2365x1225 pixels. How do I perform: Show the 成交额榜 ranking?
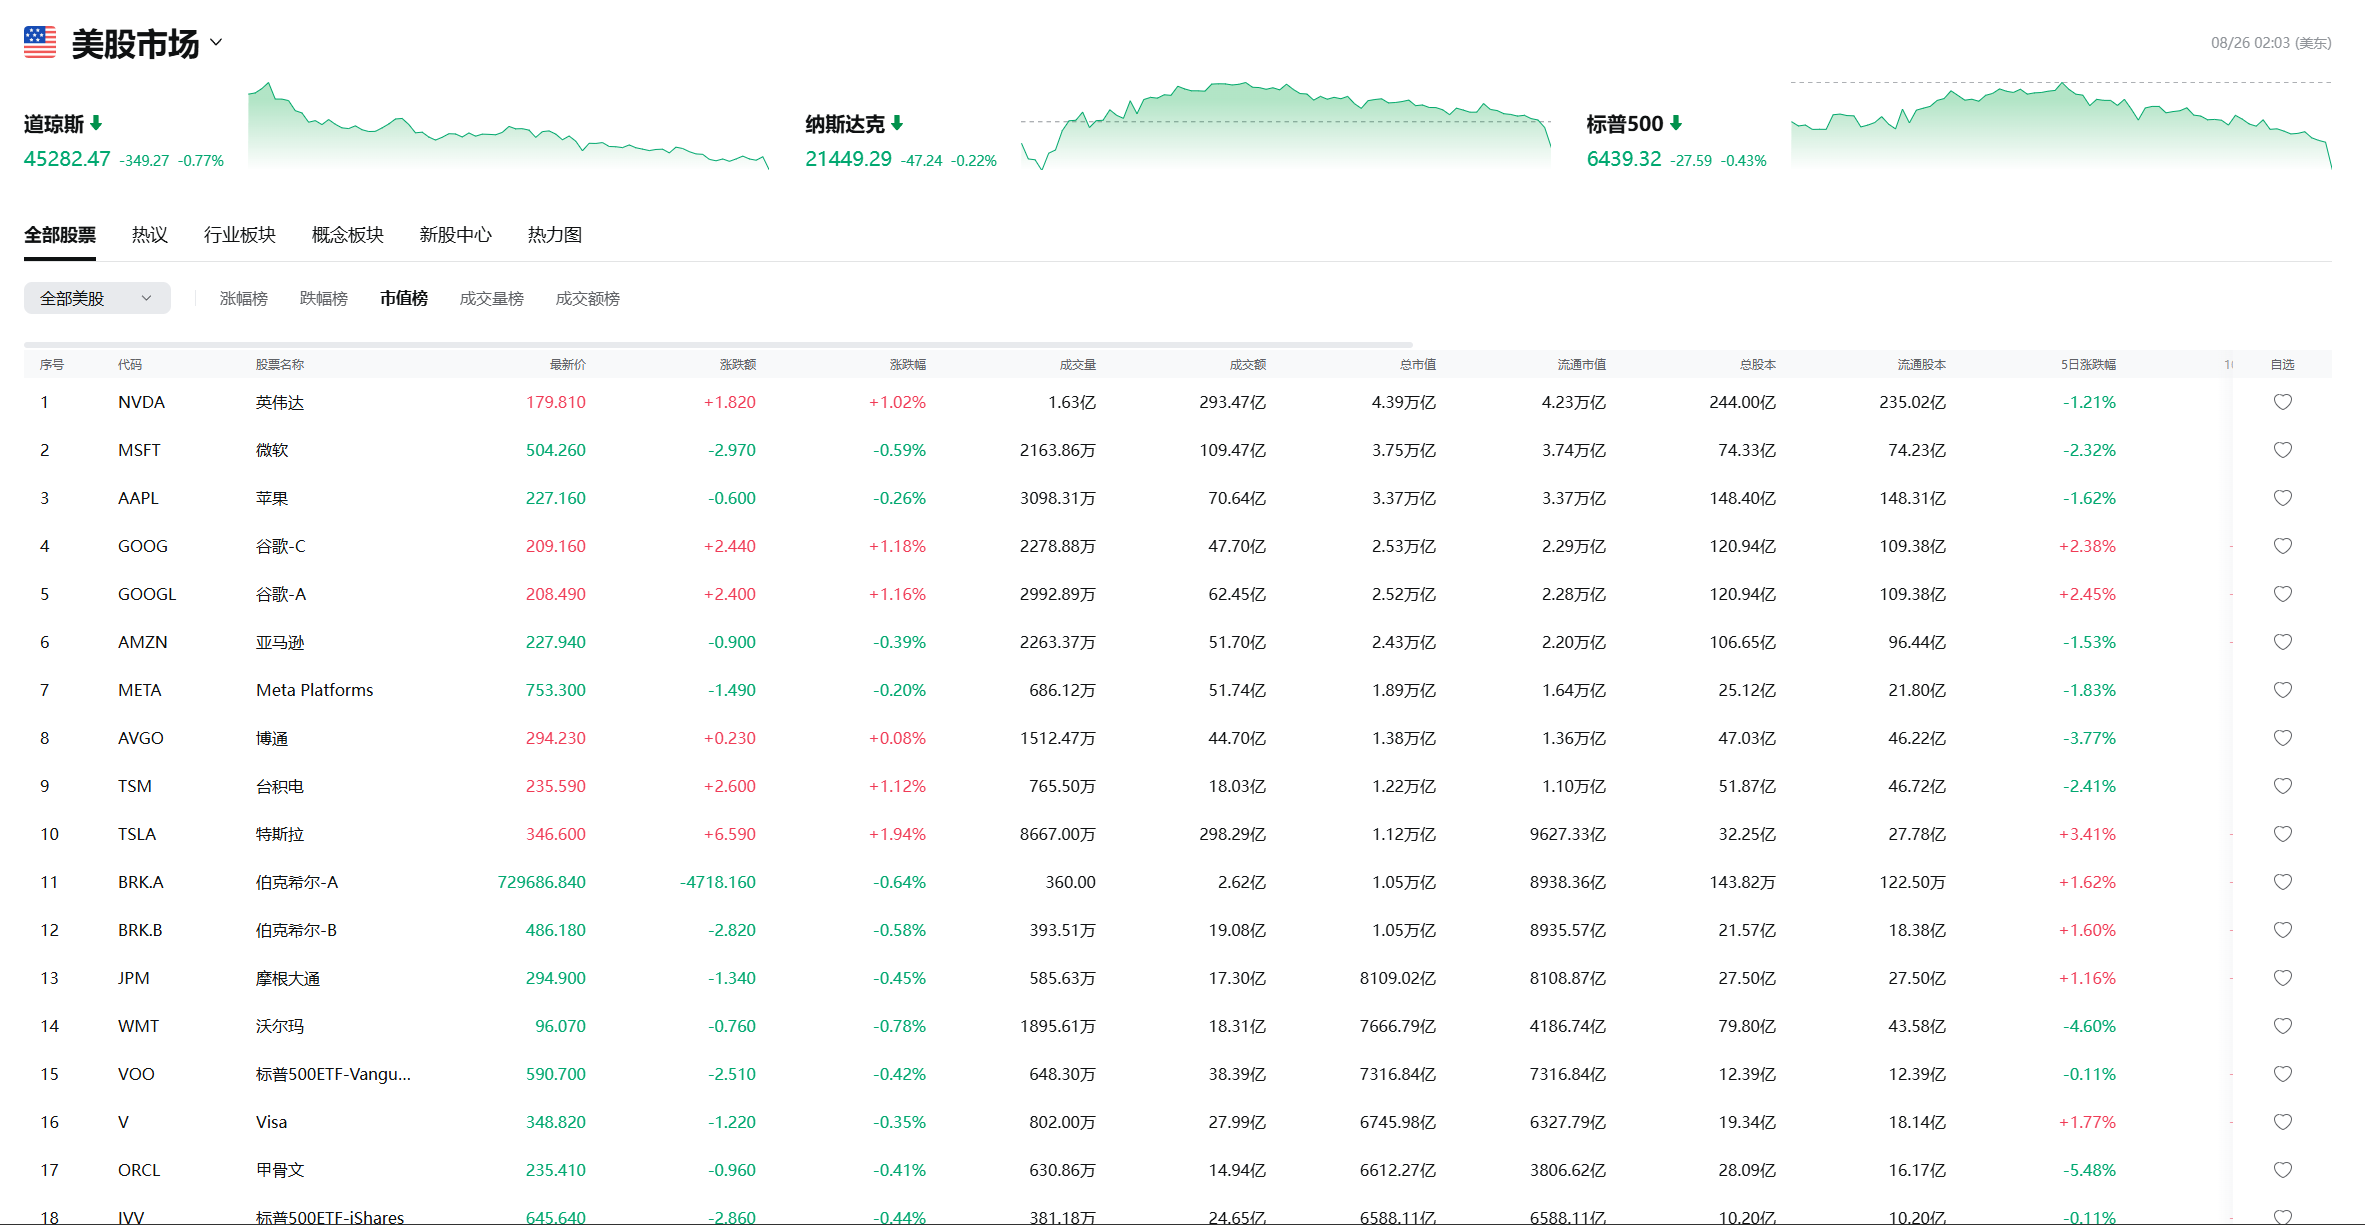588,299
